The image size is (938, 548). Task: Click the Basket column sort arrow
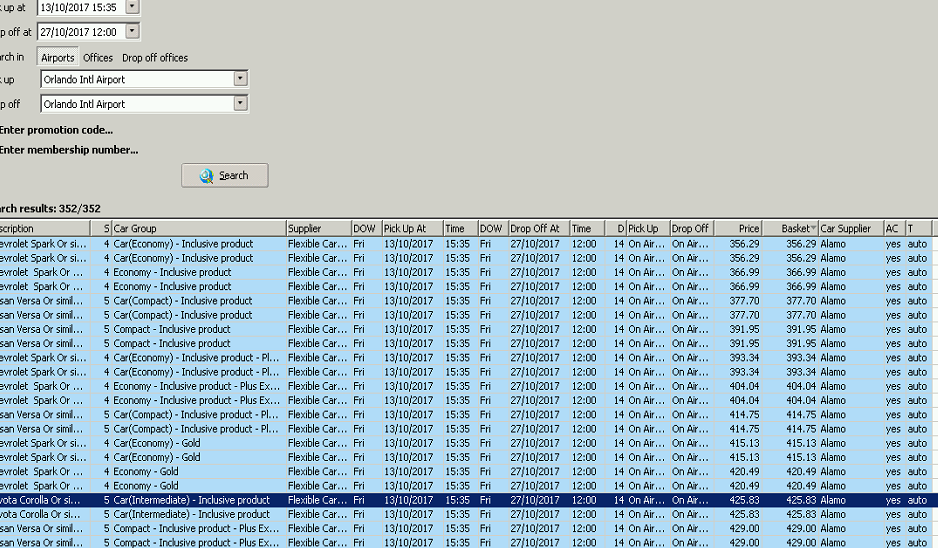813,229
